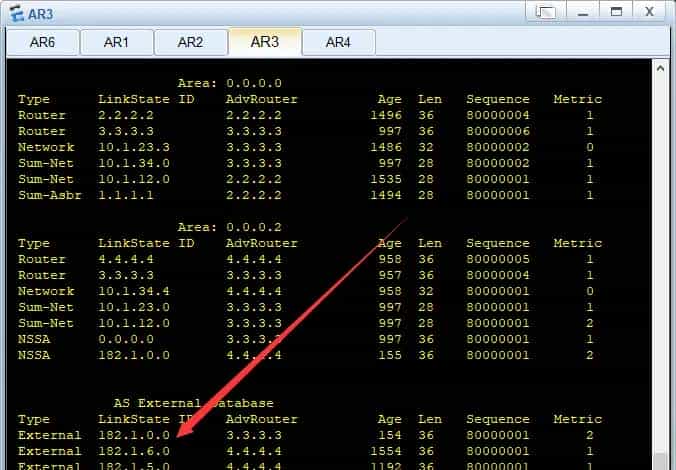Viewport: 676px width, 470px height.
Task: Click the "Area: 0.0.0.0" heading
Action: (230, 83)
